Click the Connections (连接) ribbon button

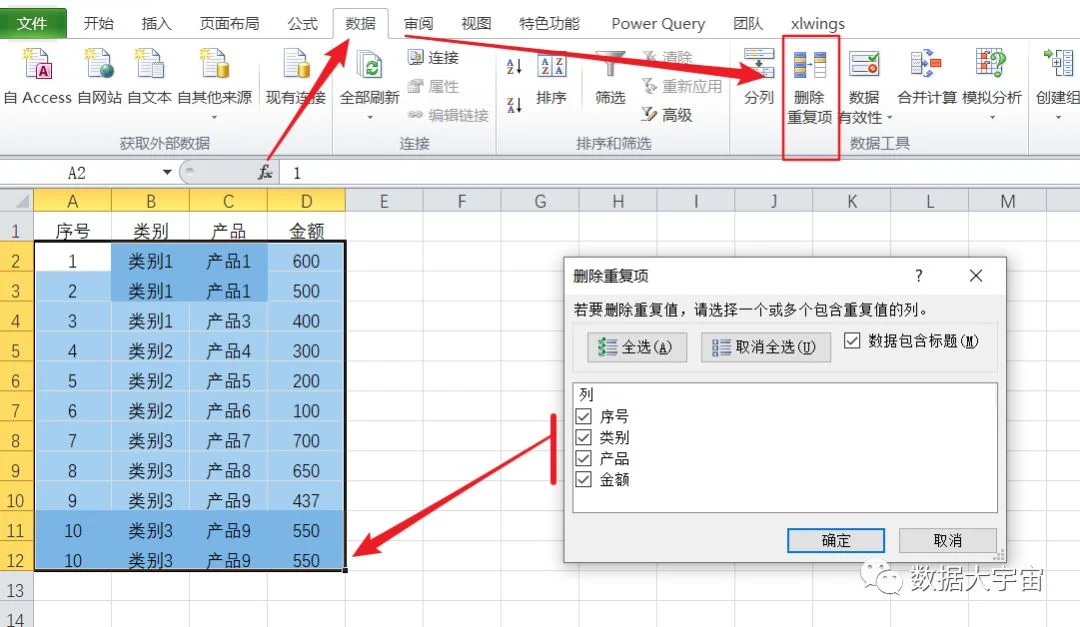click(433, 57)
